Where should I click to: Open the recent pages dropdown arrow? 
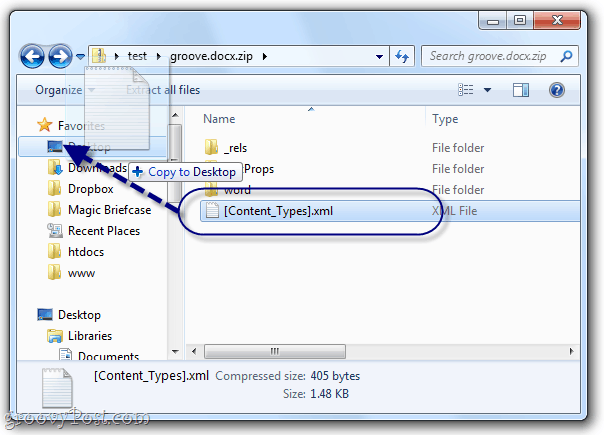click(80, 57)
